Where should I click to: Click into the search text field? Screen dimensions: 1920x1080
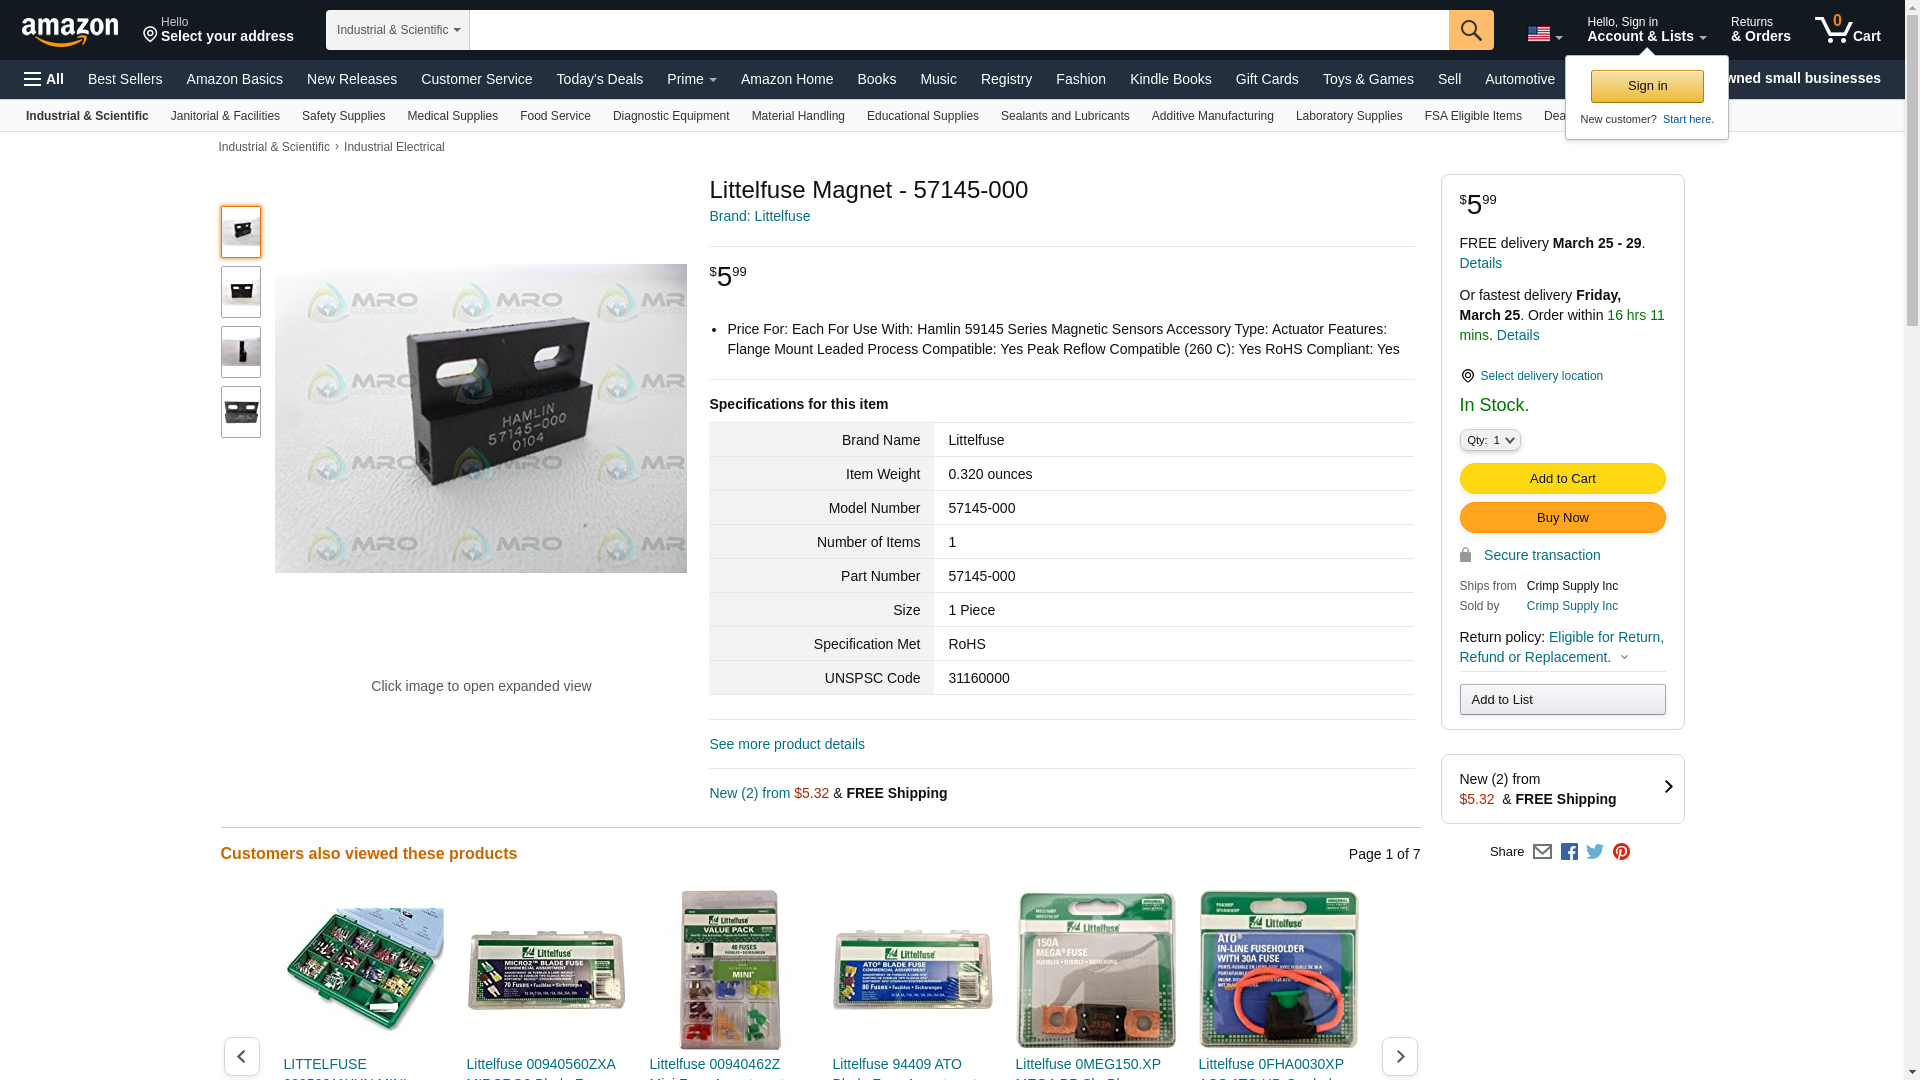click(958, 30)
